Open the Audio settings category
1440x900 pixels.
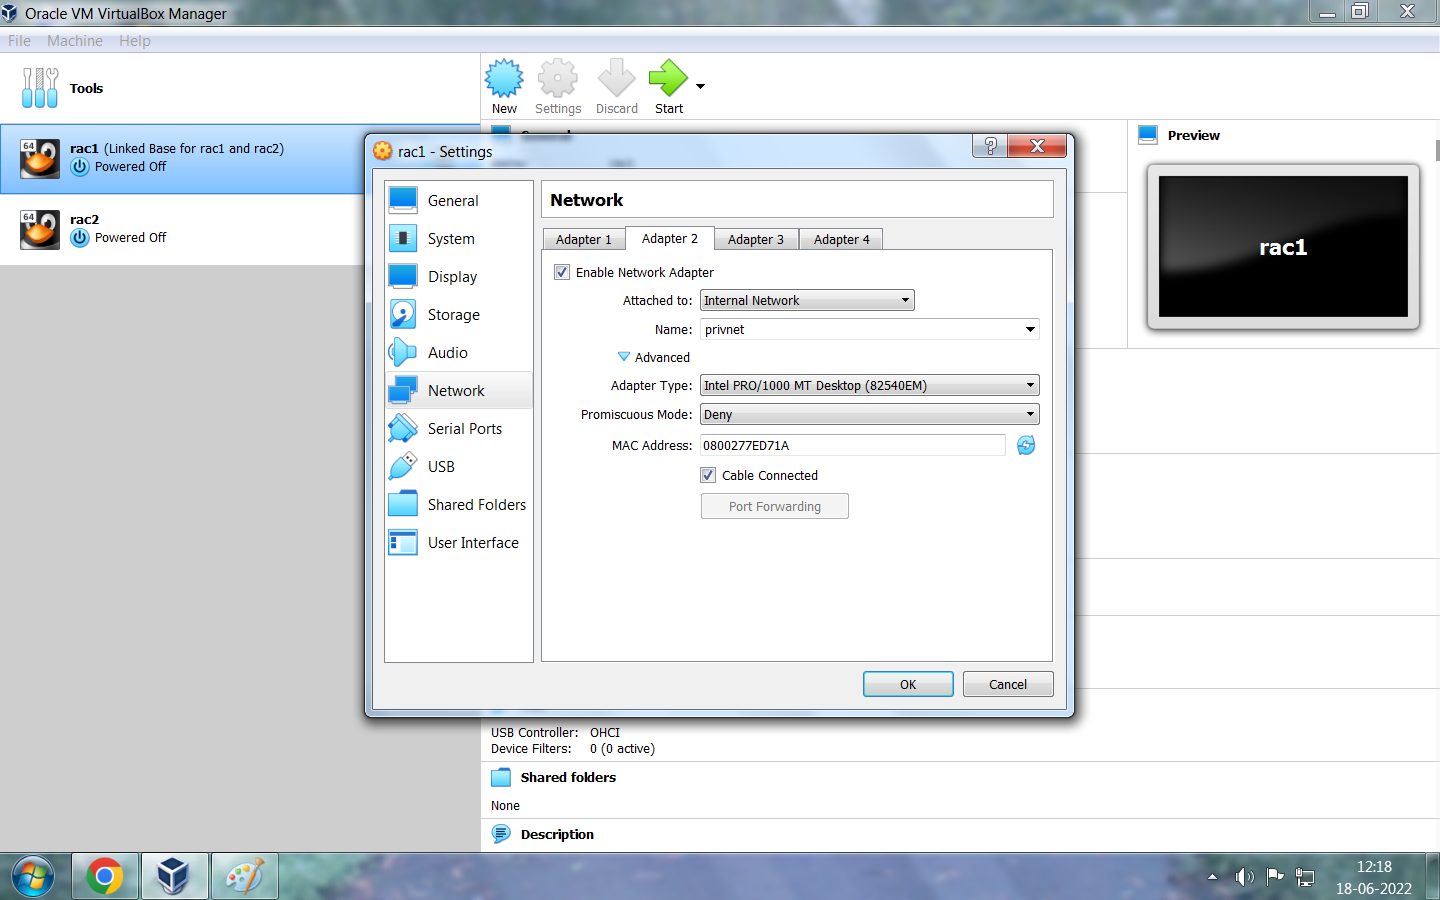tap(458, 353)
